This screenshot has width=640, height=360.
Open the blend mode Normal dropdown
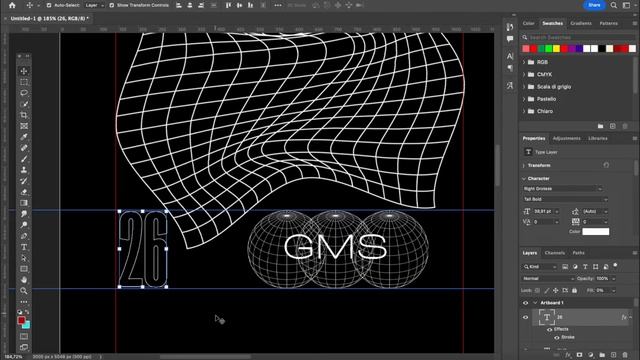click(548, 278)
